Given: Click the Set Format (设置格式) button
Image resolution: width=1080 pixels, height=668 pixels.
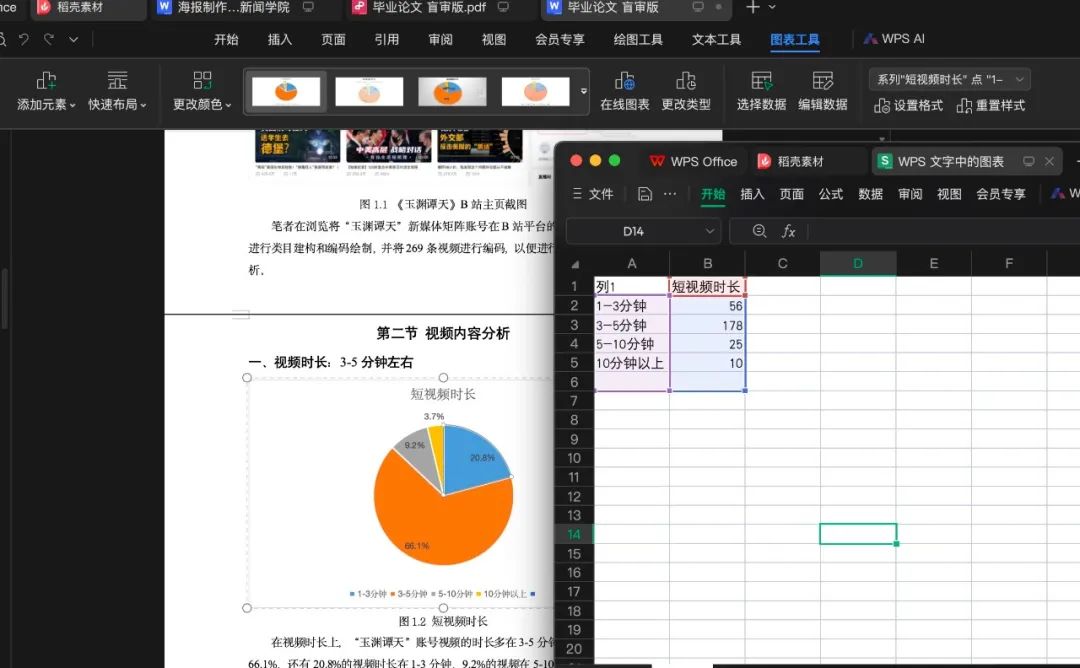Looking at the screenshot, I should click(908, 105).
